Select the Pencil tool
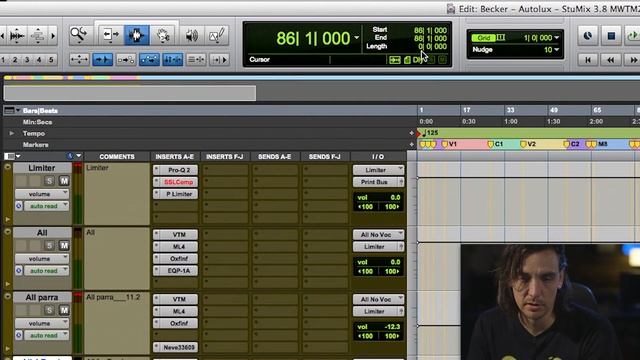640x360 pixels. point(216,36)
